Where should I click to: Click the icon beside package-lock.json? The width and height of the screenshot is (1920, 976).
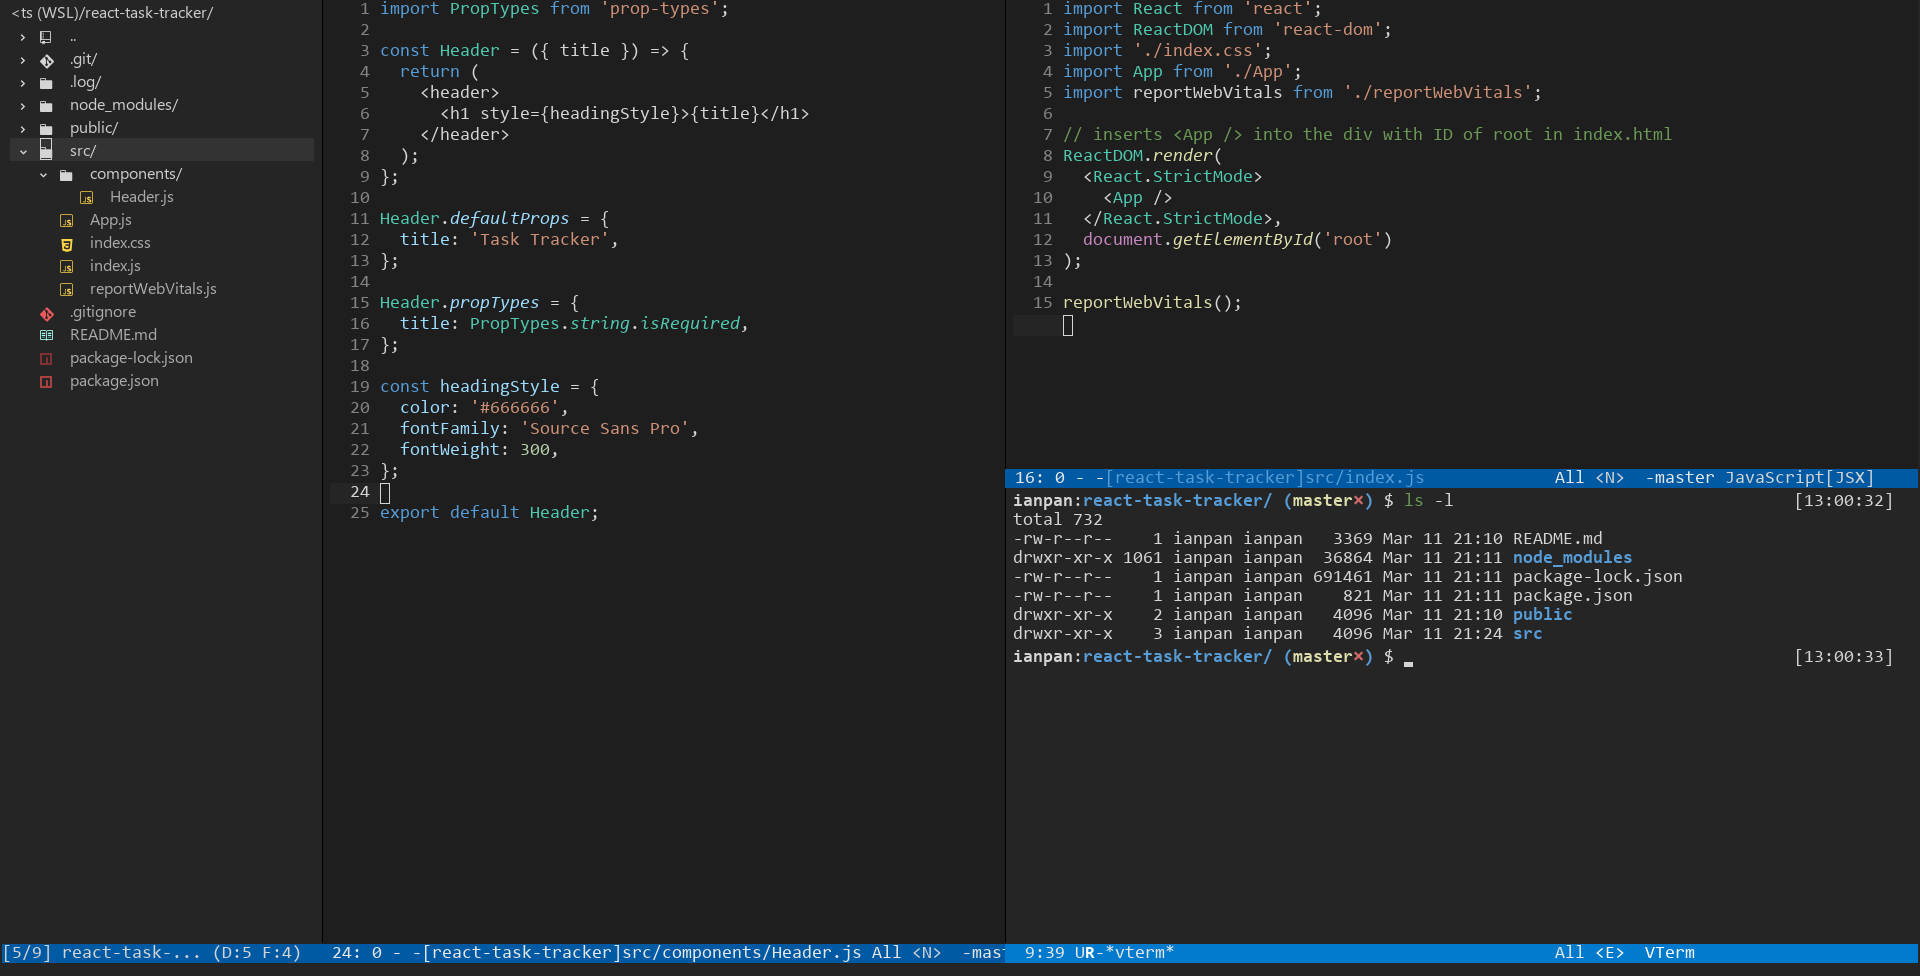point(46,359)
